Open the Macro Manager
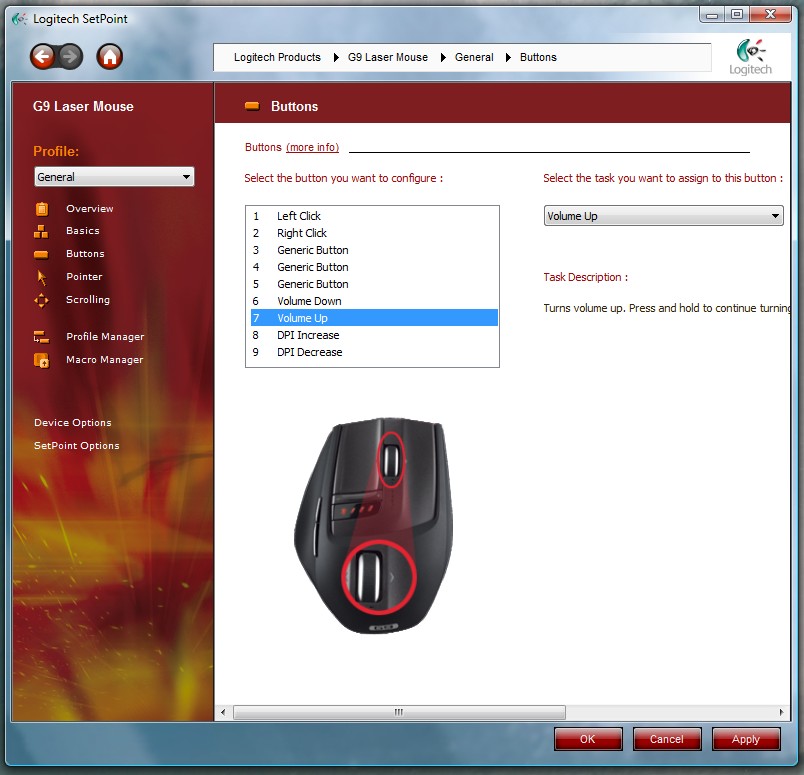The width and height of the screenshot is (804, 775). point(105,360)
